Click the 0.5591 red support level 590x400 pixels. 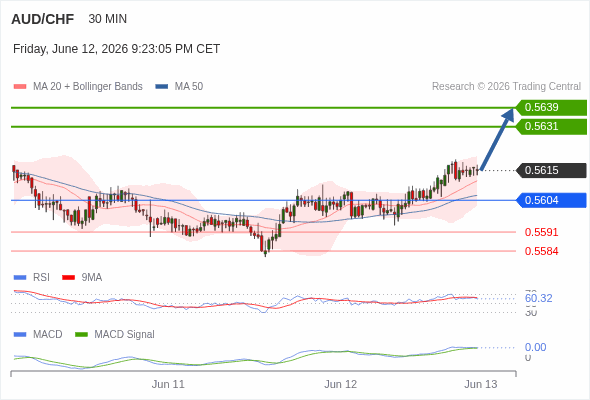[541, 232]
